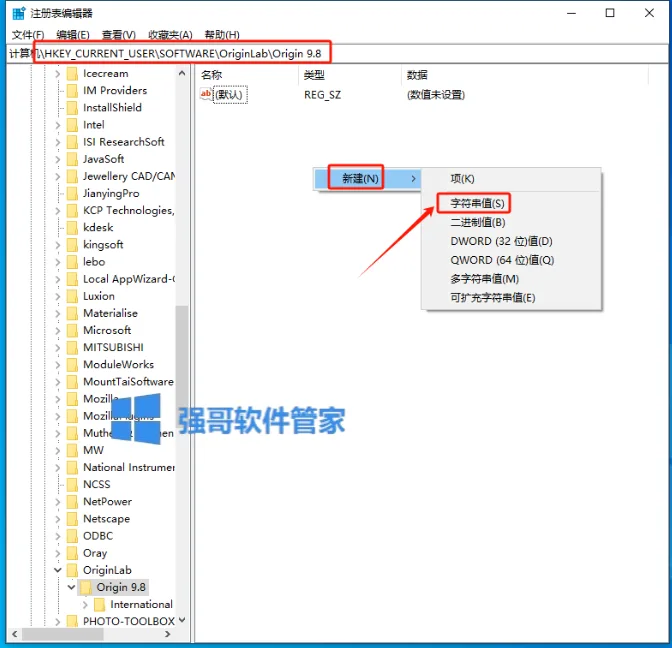Expand the Microsoft key
The width and height of the screenshot is (672, 648).
[x=58, y=330]
